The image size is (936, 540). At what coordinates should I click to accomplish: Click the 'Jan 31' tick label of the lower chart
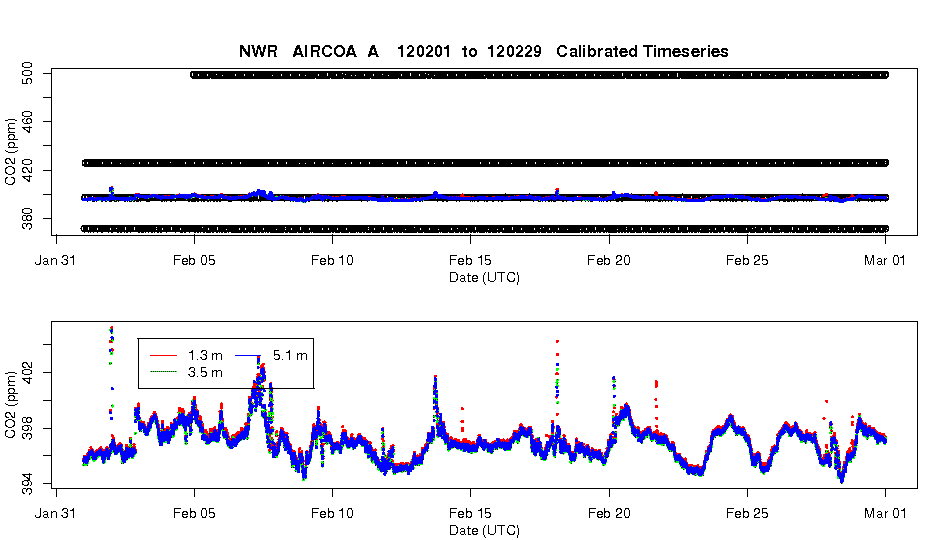56,513
